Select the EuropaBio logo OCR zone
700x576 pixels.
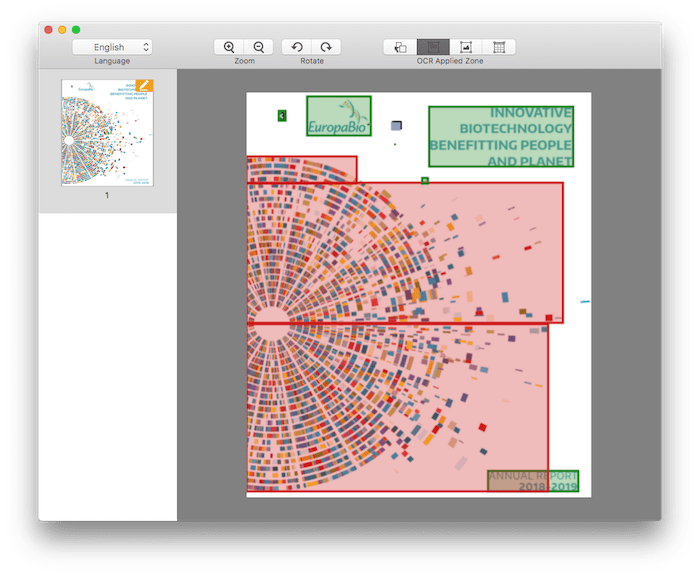(x=339, y=116)
